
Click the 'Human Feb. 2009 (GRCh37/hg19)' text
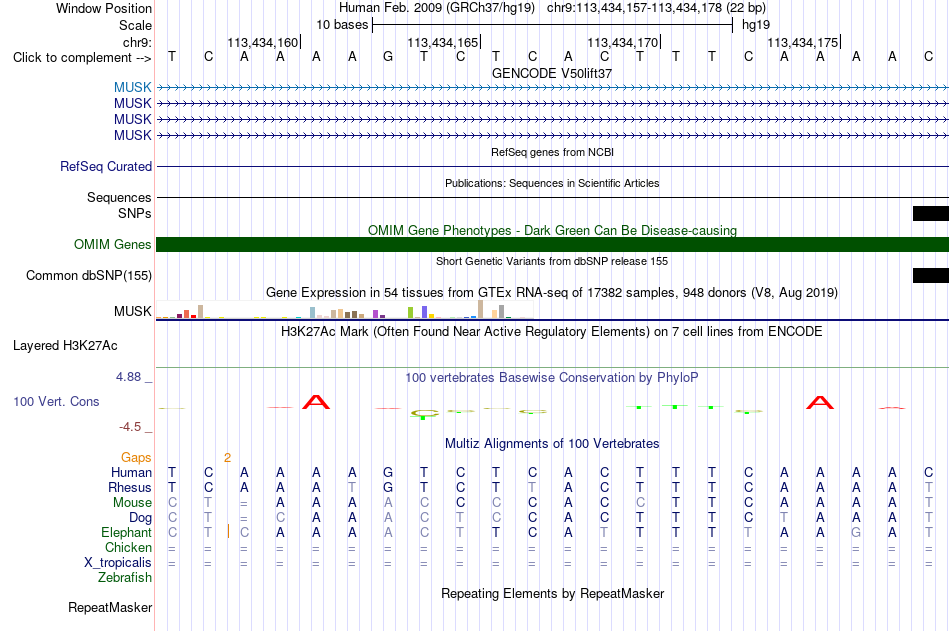tap(437, 8)
